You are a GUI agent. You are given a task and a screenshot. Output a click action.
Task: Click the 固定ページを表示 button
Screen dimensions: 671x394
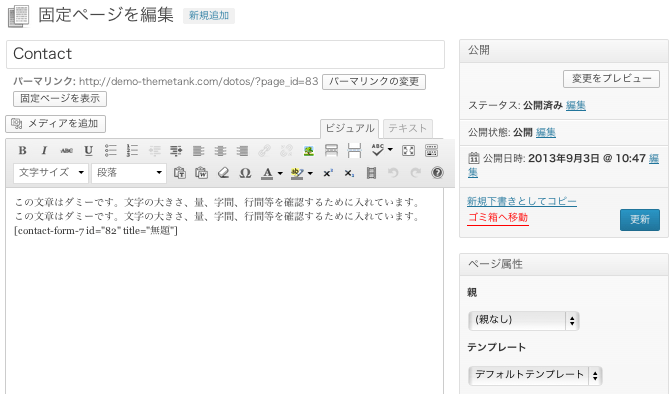coord(60,98)
